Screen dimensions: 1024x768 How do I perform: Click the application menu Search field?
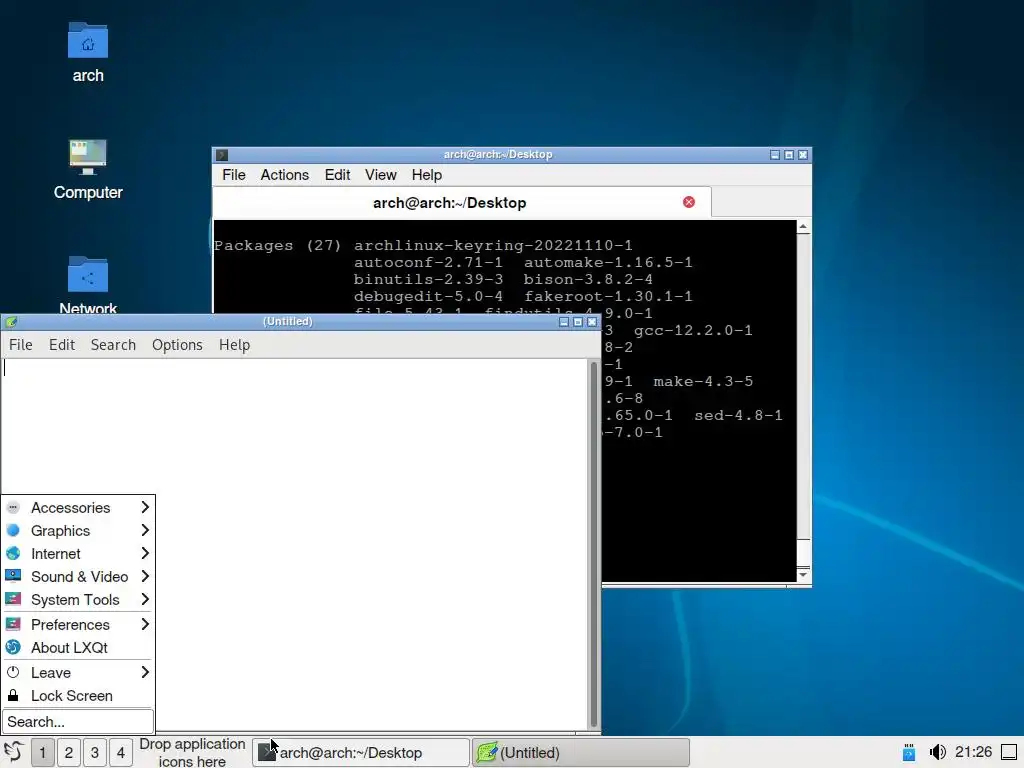click(78, 722)
